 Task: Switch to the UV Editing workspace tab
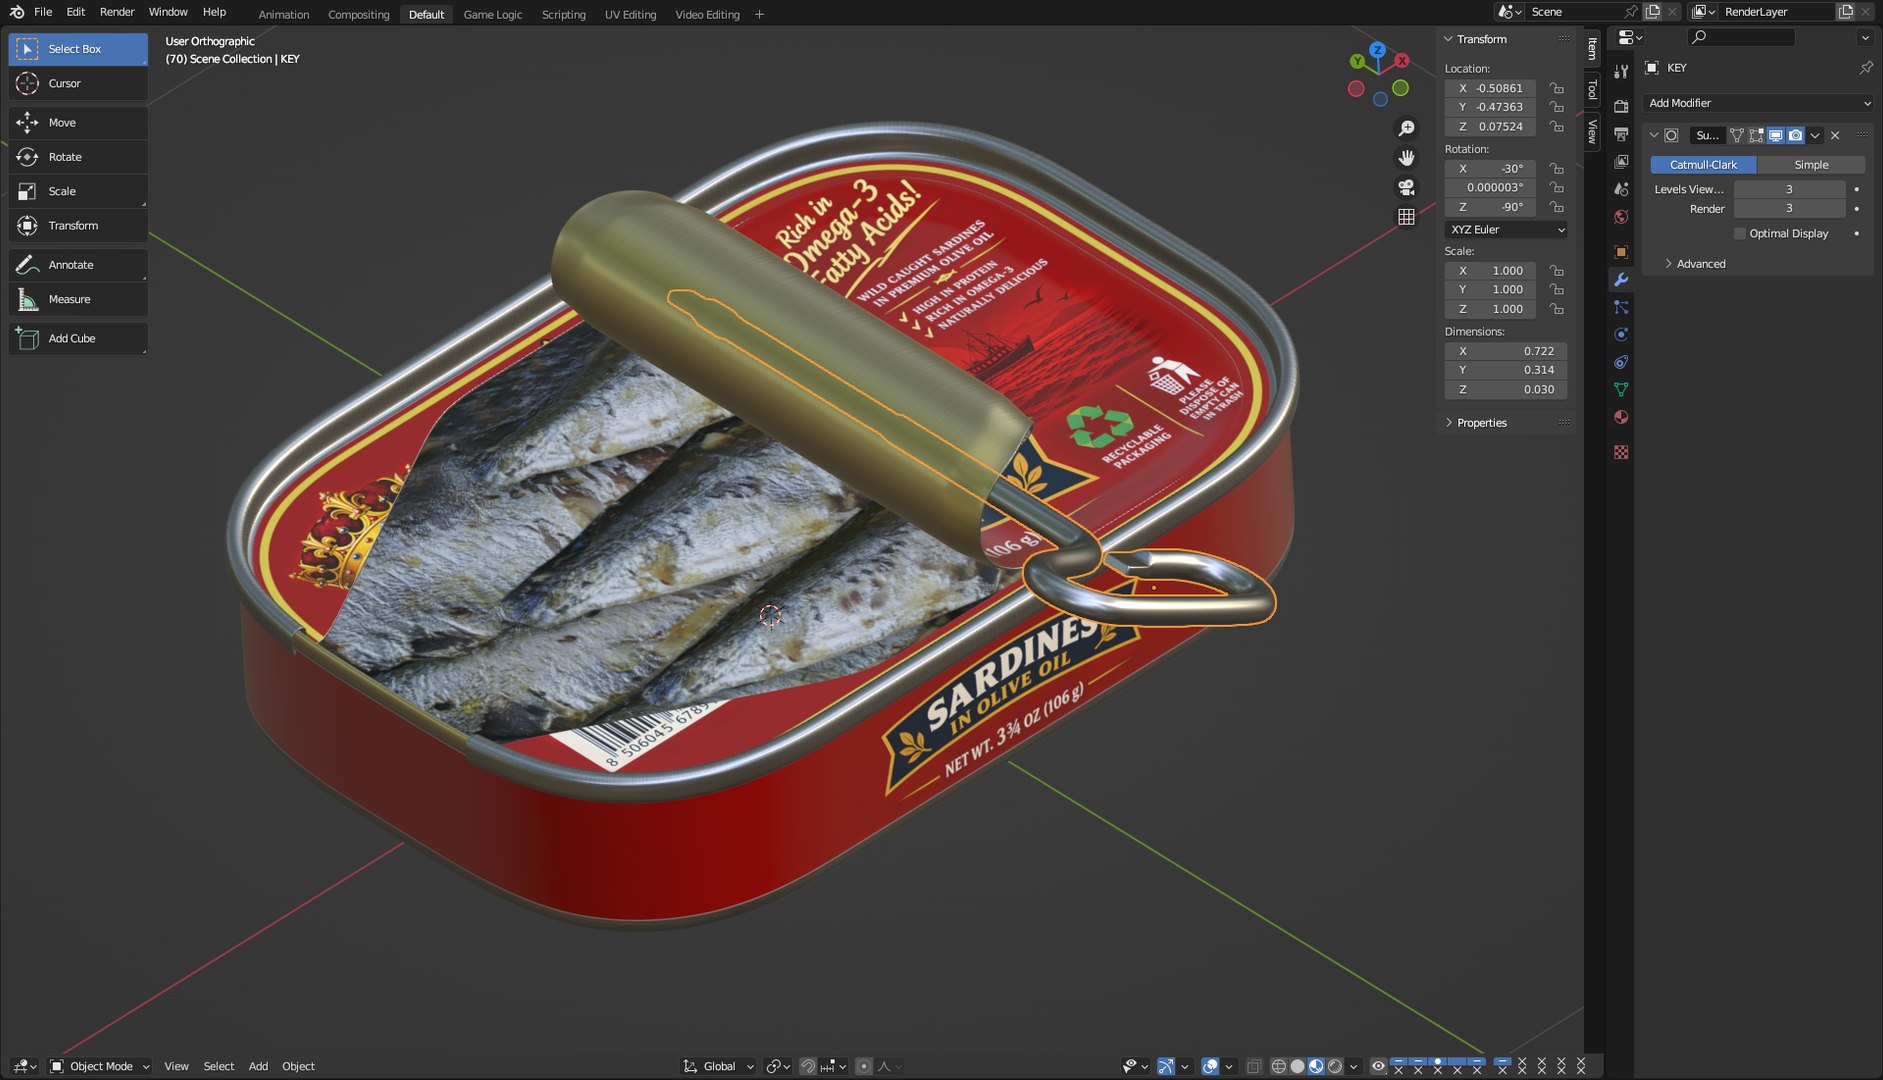pos(630,14)
